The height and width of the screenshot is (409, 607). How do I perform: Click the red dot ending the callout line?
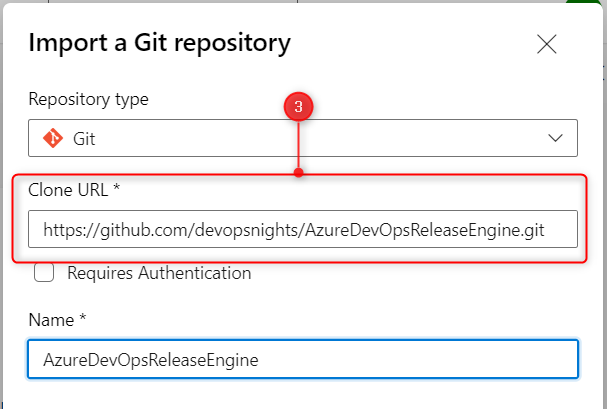coord(298,172)
